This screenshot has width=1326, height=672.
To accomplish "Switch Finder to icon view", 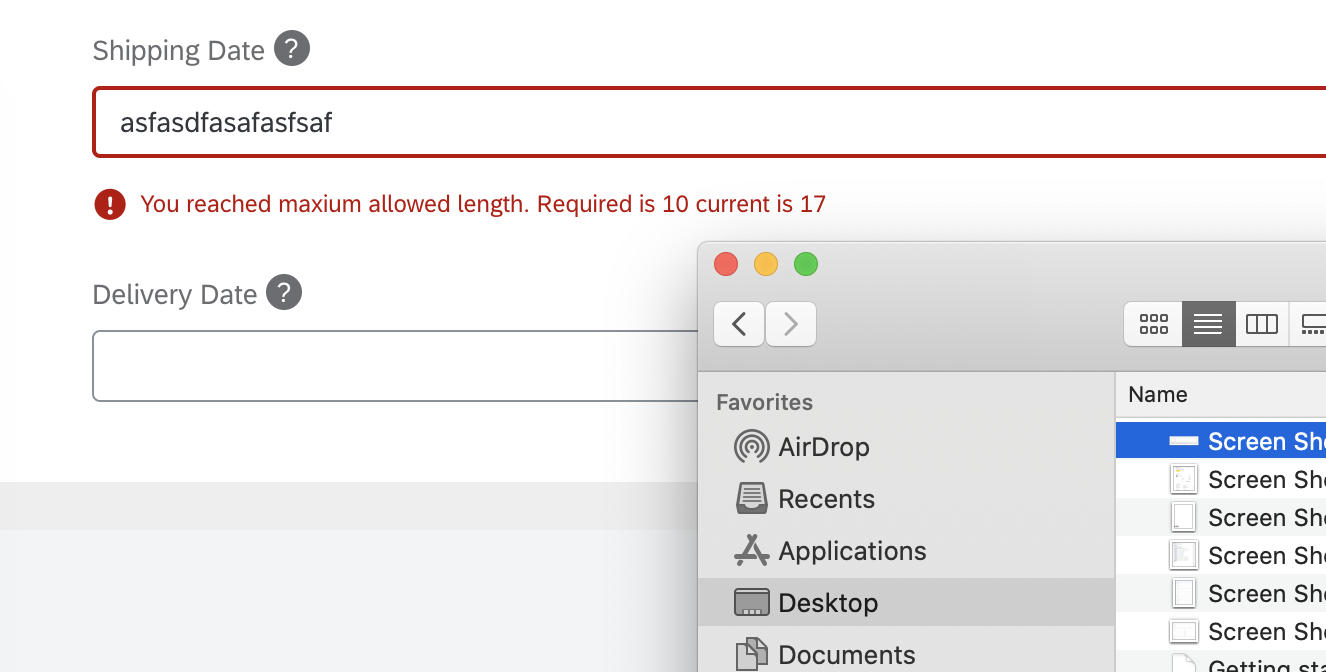I will (x=1153, y=324).
